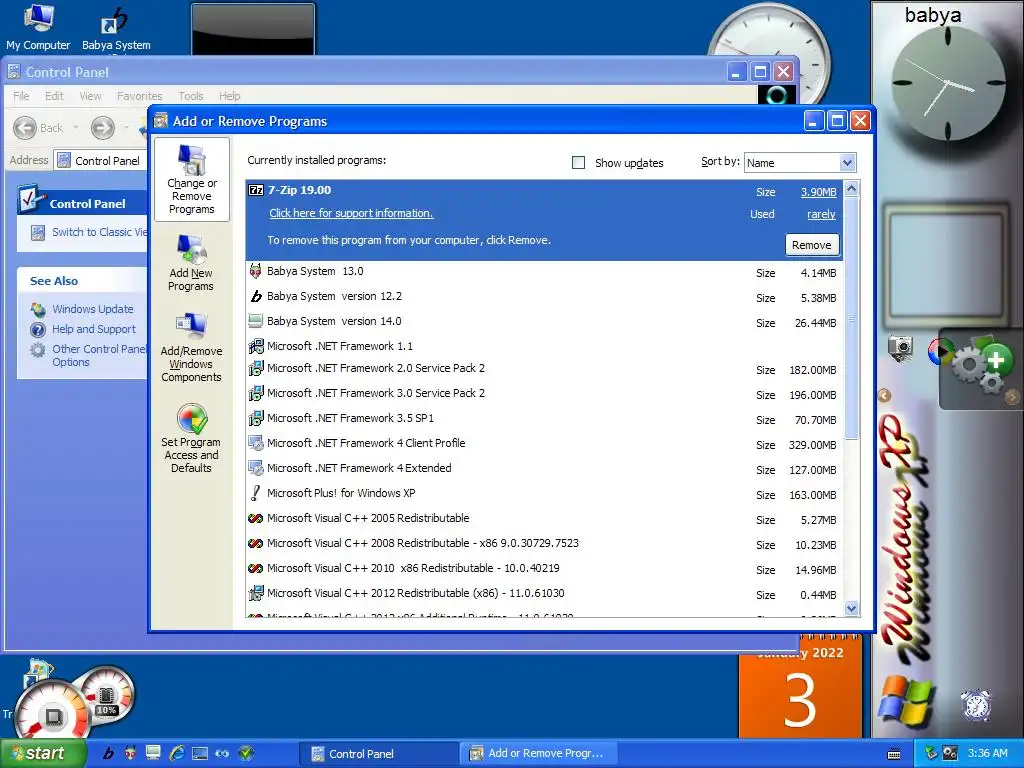Toggle the Show updates checkbox
The image size is (1024, 768).
[579, 163]
